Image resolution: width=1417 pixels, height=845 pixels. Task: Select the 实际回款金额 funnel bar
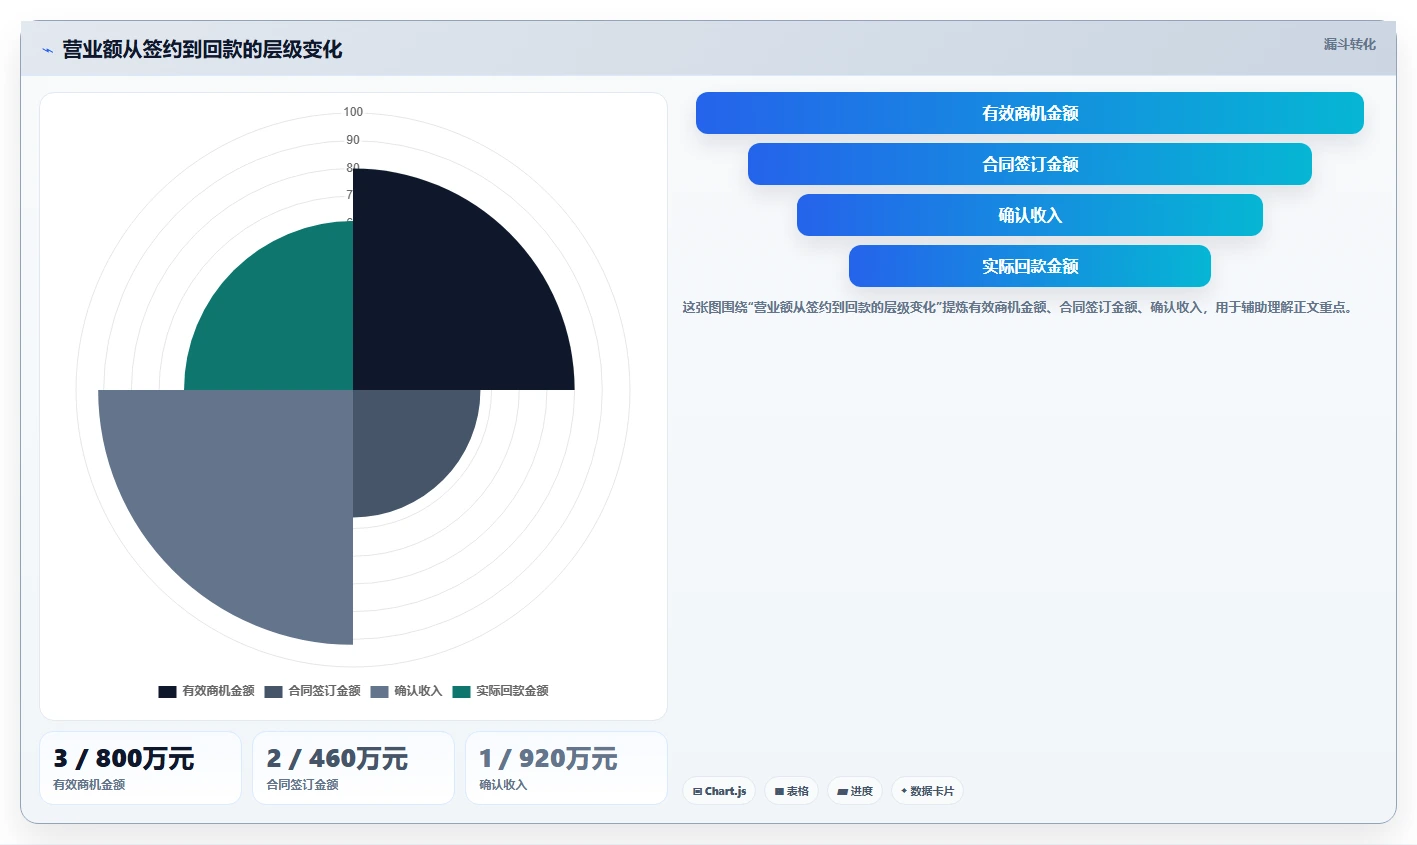(x=1029, y=266)
